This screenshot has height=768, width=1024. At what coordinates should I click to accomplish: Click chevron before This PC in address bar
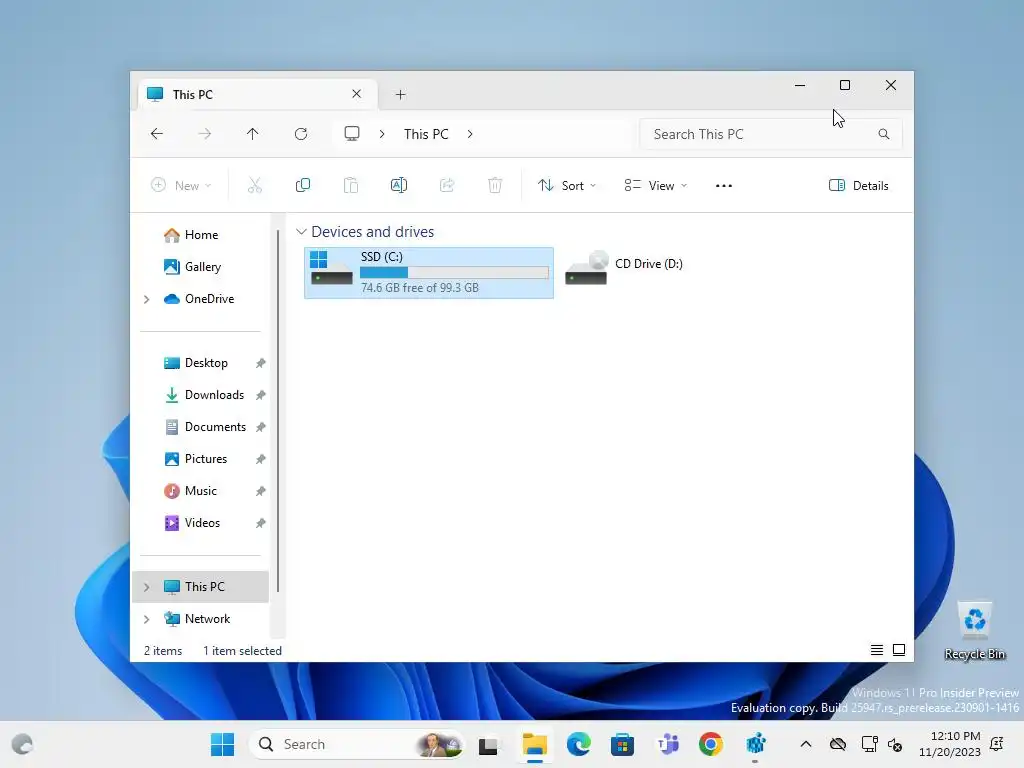click(382, 134)
